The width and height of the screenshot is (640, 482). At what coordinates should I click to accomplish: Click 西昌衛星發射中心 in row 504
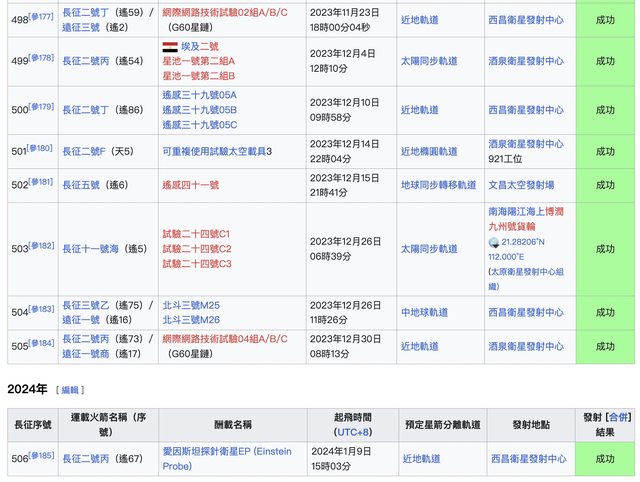coord(526,313)
